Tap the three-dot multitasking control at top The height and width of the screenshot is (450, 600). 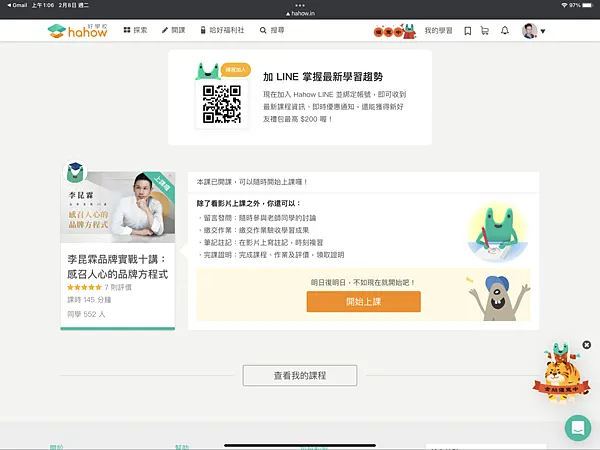click(x=300, y=5)
